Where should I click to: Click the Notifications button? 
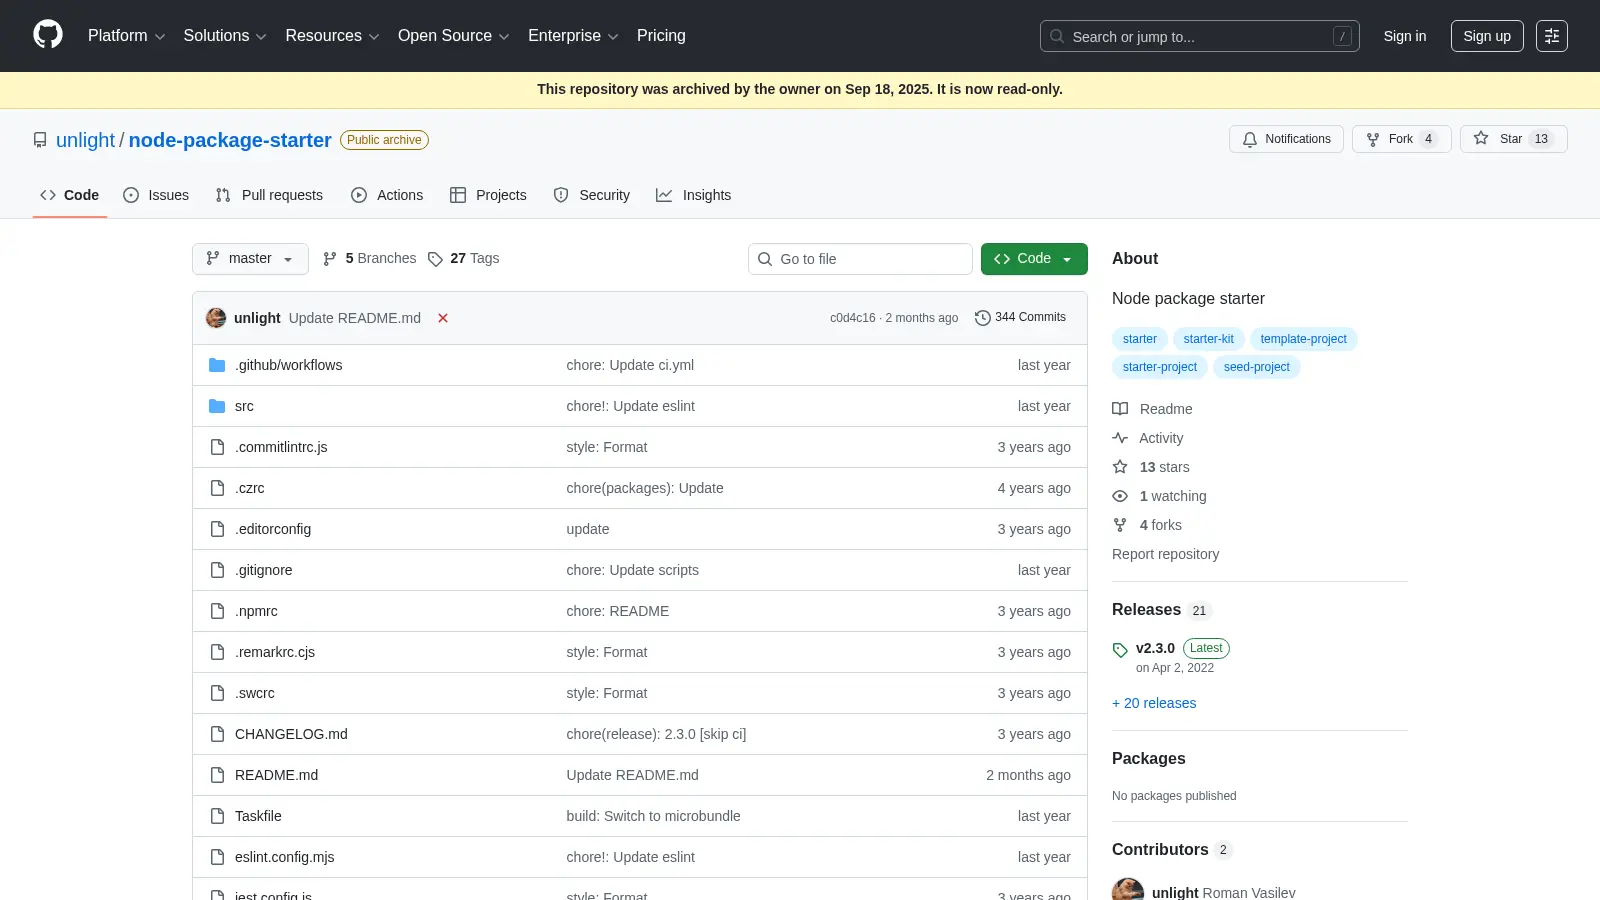[x=1286, y=139]
